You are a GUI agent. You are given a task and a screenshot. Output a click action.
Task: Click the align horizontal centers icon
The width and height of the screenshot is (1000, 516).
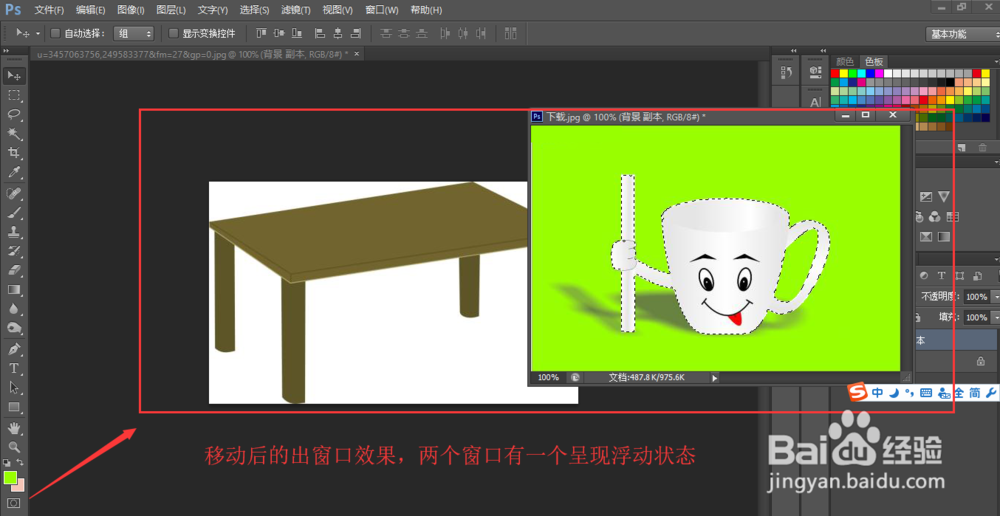pos(338,33)
